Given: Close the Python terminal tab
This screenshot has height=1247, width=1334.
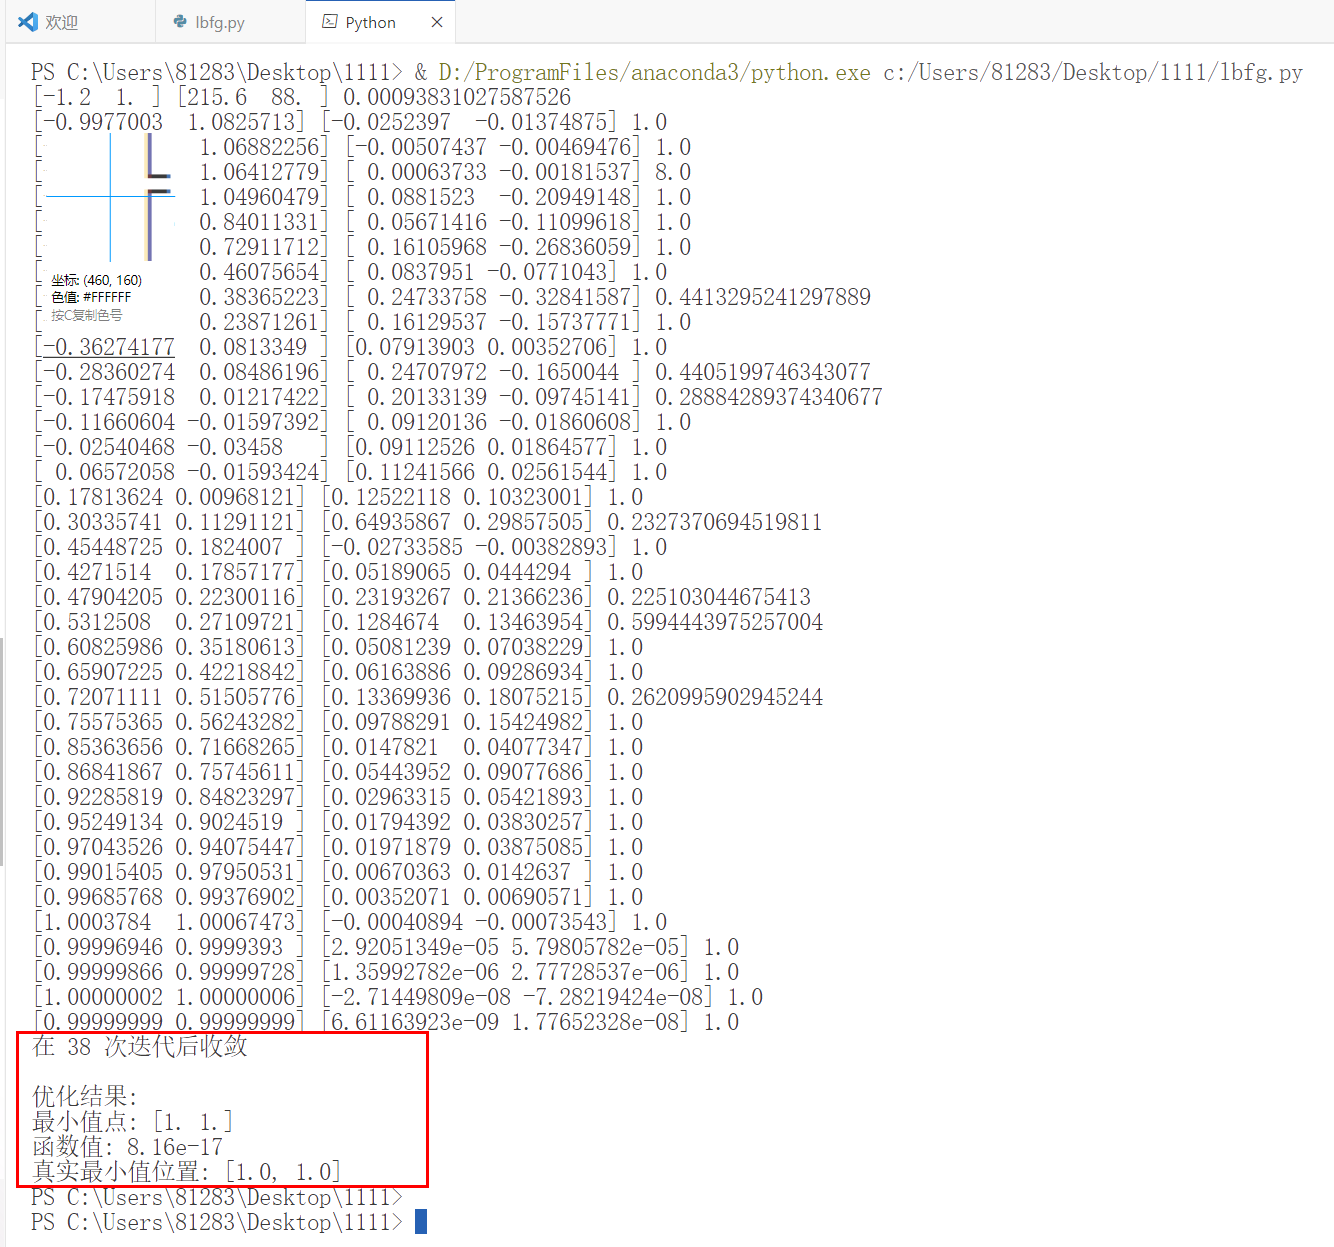Looking at the screenshot, I should coord(437,22).
